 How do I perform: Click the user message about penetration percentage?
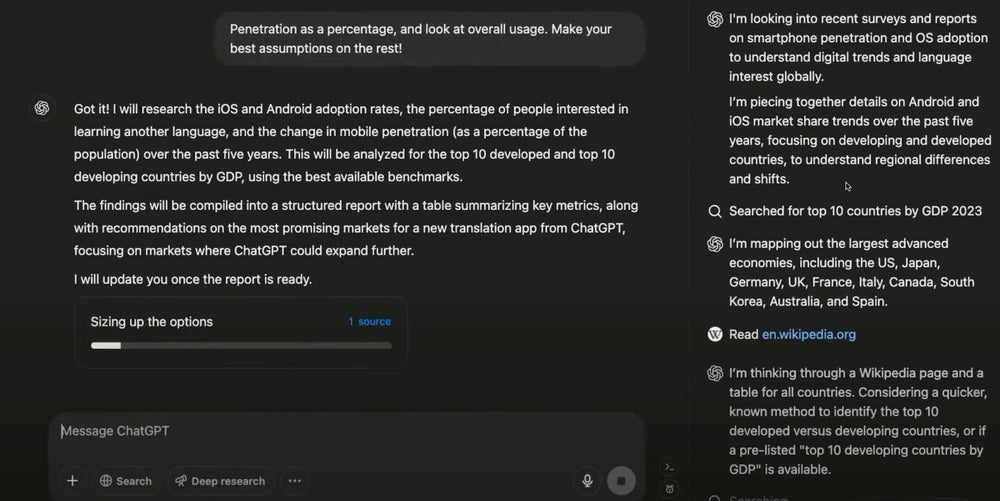coord(430,39)
